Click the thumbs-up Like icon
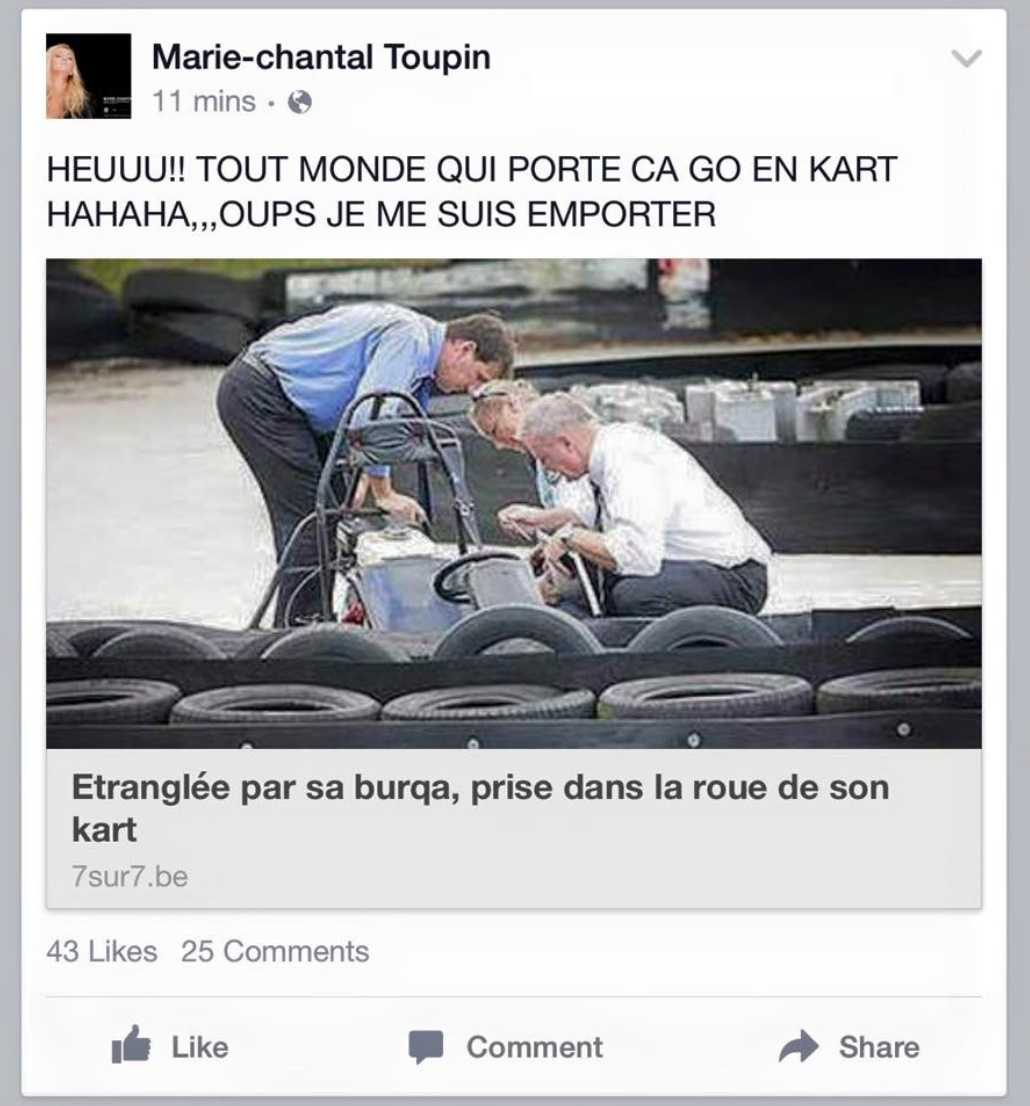1030x1106 pixels. pyautogui.click(x=131, y=1045)
